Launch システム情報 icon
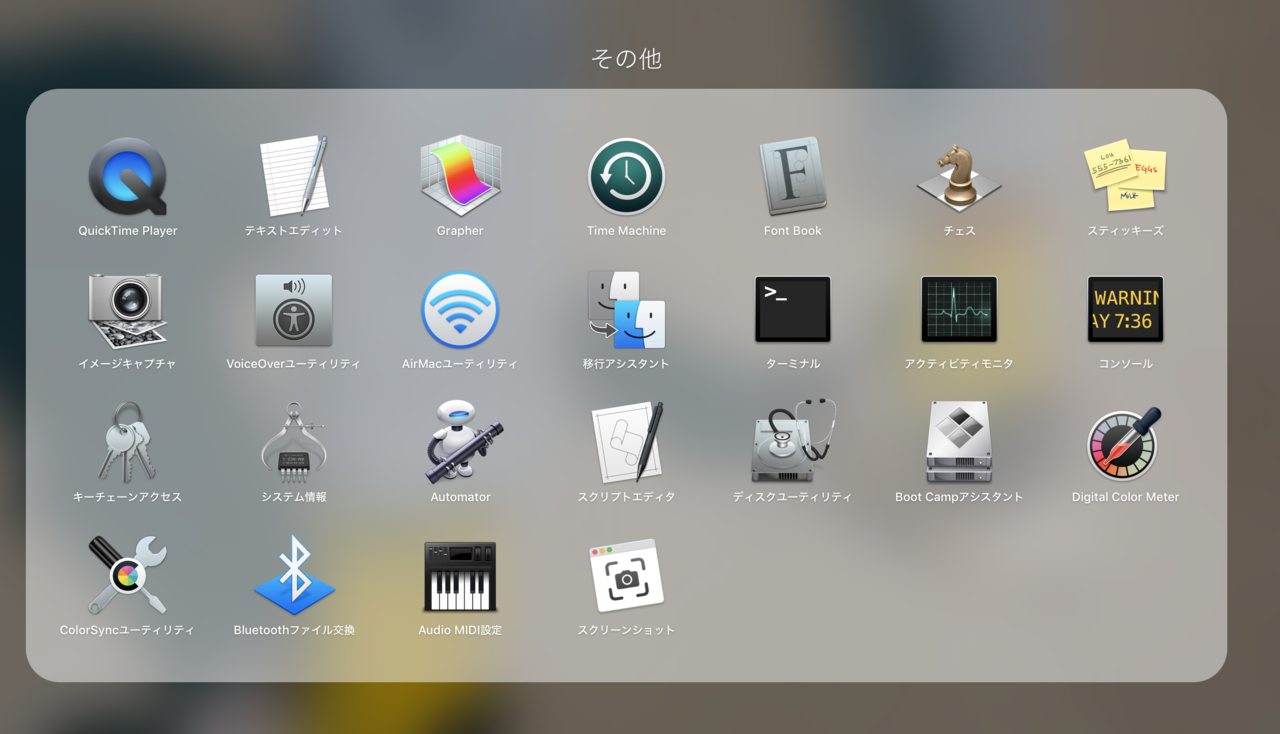This screenshot has width=1280, height=734. tap(294, 442)
